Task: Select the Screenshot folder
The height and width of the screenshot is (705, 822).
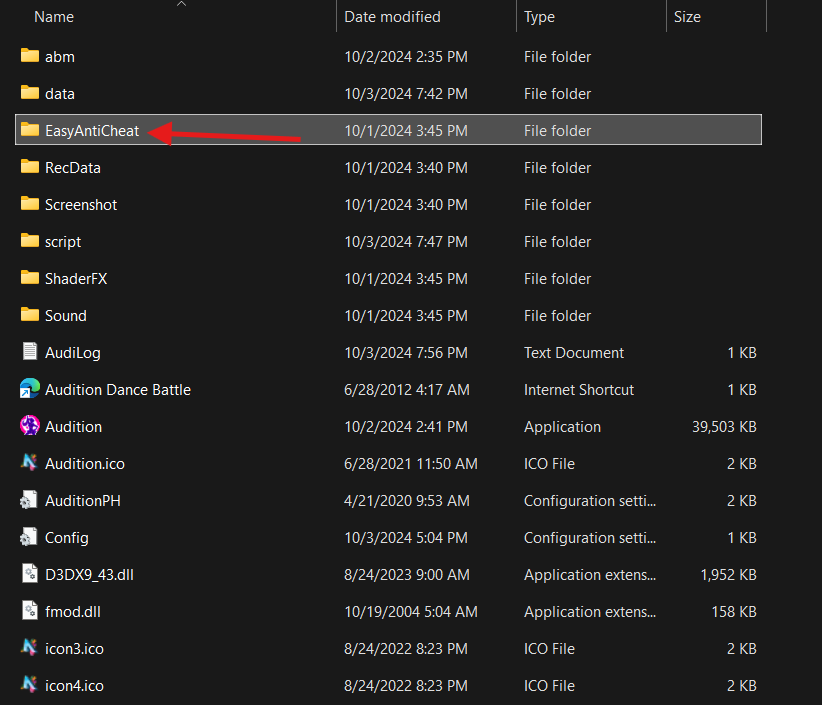Action: 81,205
